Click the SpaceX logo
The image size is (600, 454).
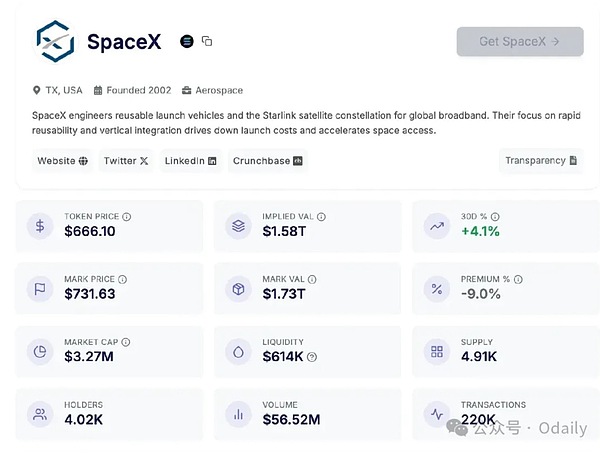click(56, 41)
